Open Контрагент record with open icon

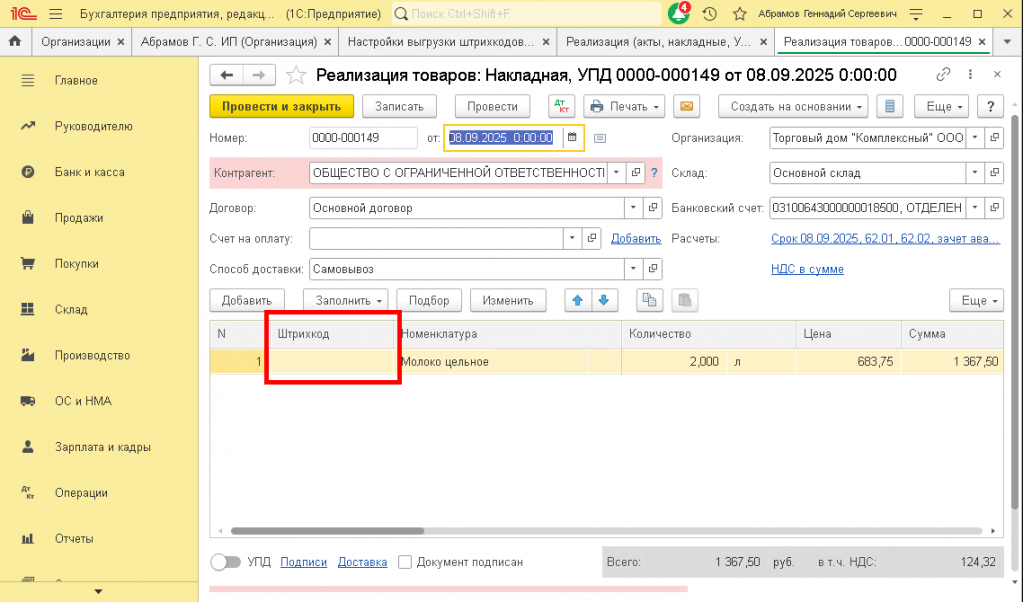click(635, 173)
